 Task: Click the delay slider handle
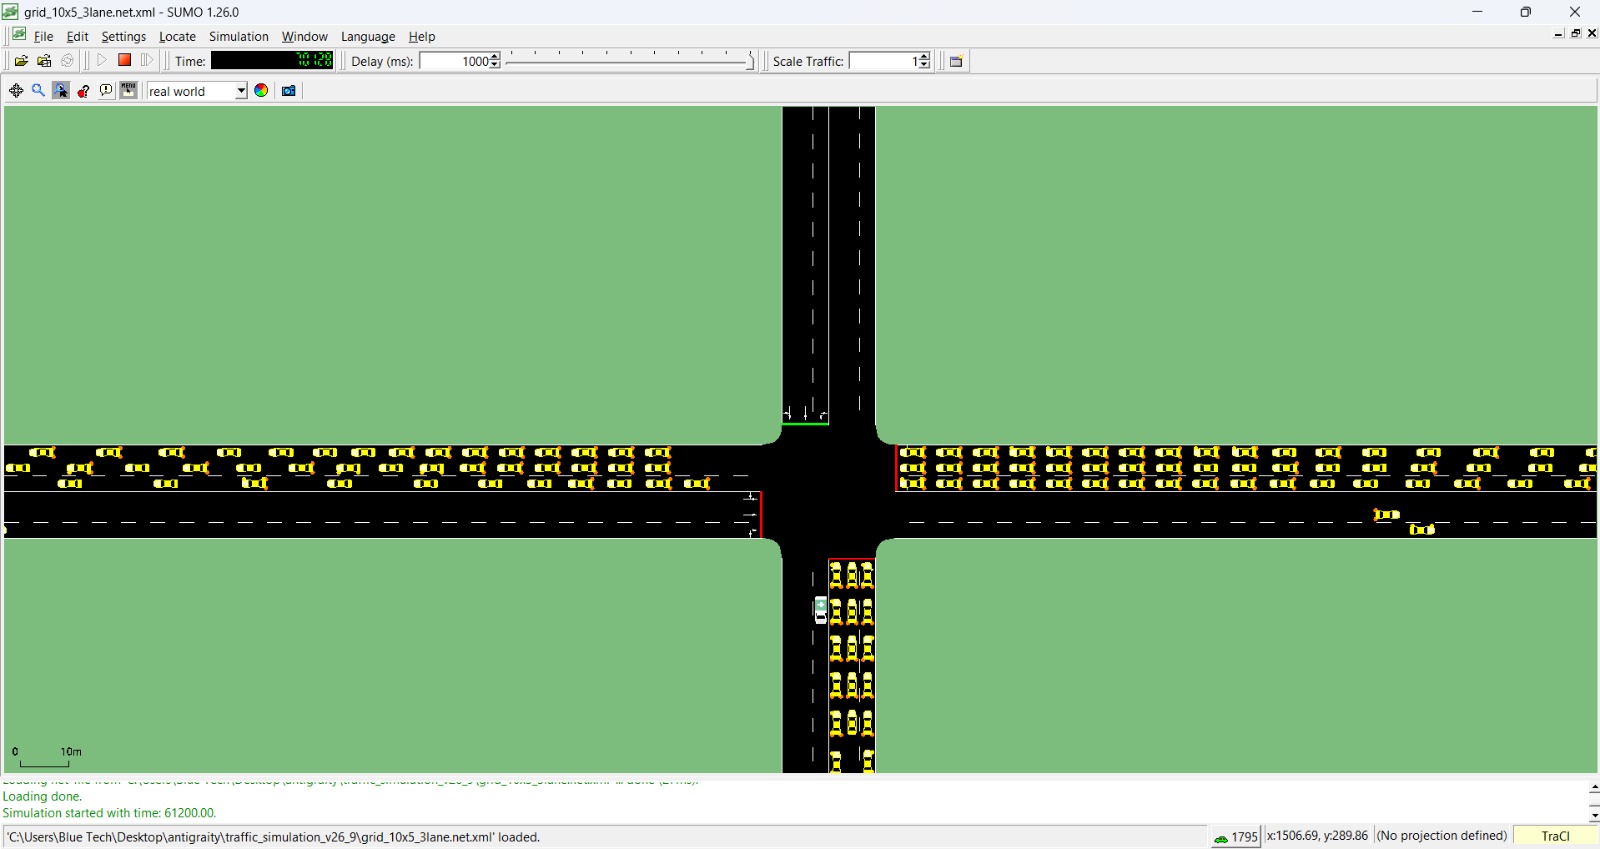[x=751, y=62]
